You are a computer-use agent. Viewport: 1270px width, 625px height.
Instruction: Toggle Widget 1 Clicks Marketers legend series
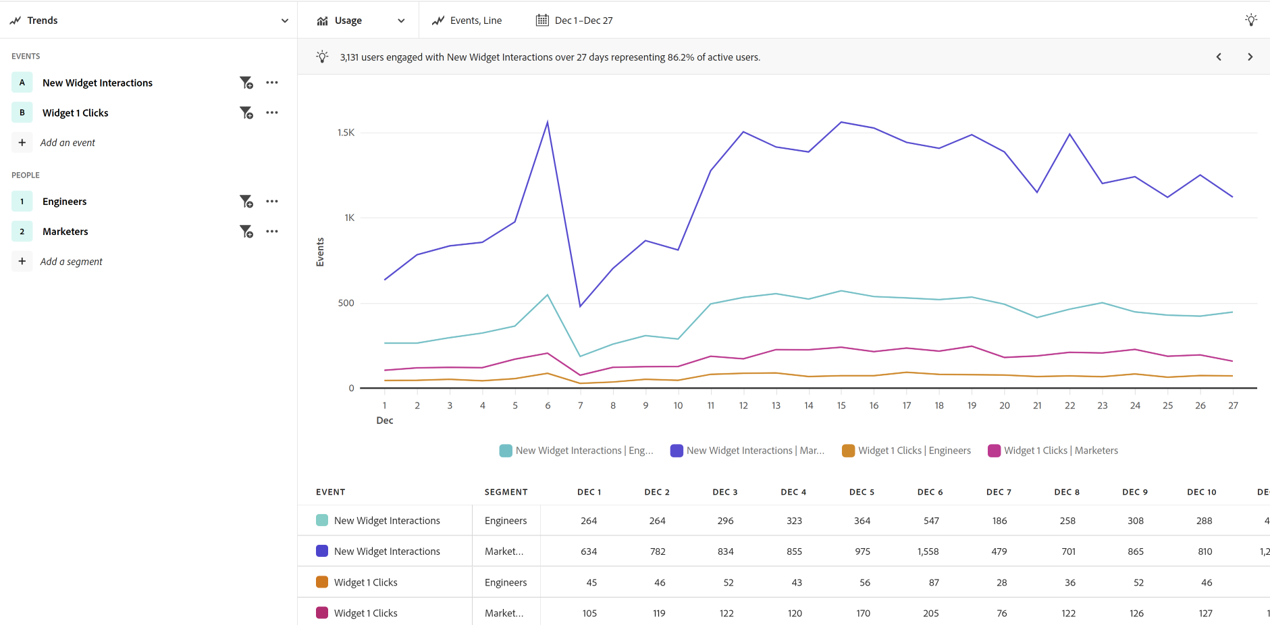pos(1053,451)
